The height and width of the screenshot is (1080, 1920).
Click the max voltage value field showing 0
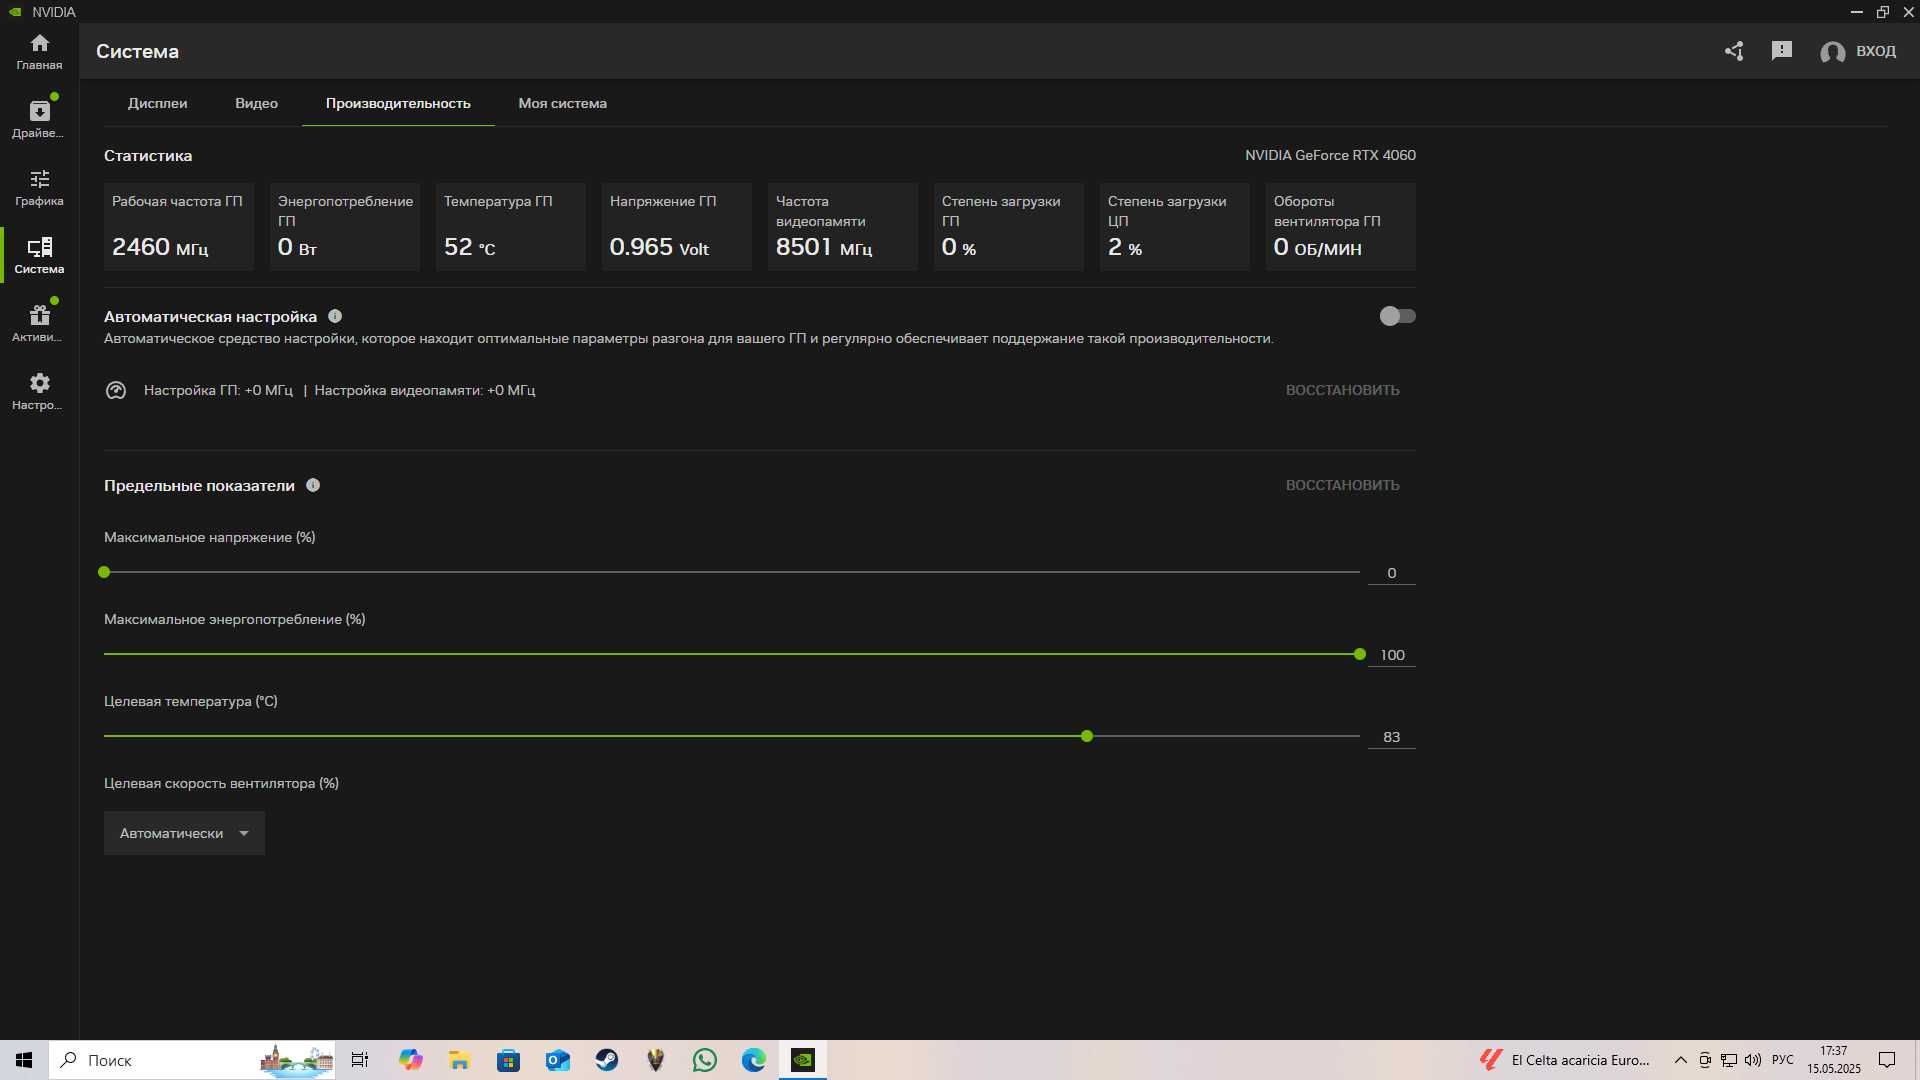[1391, 573]
